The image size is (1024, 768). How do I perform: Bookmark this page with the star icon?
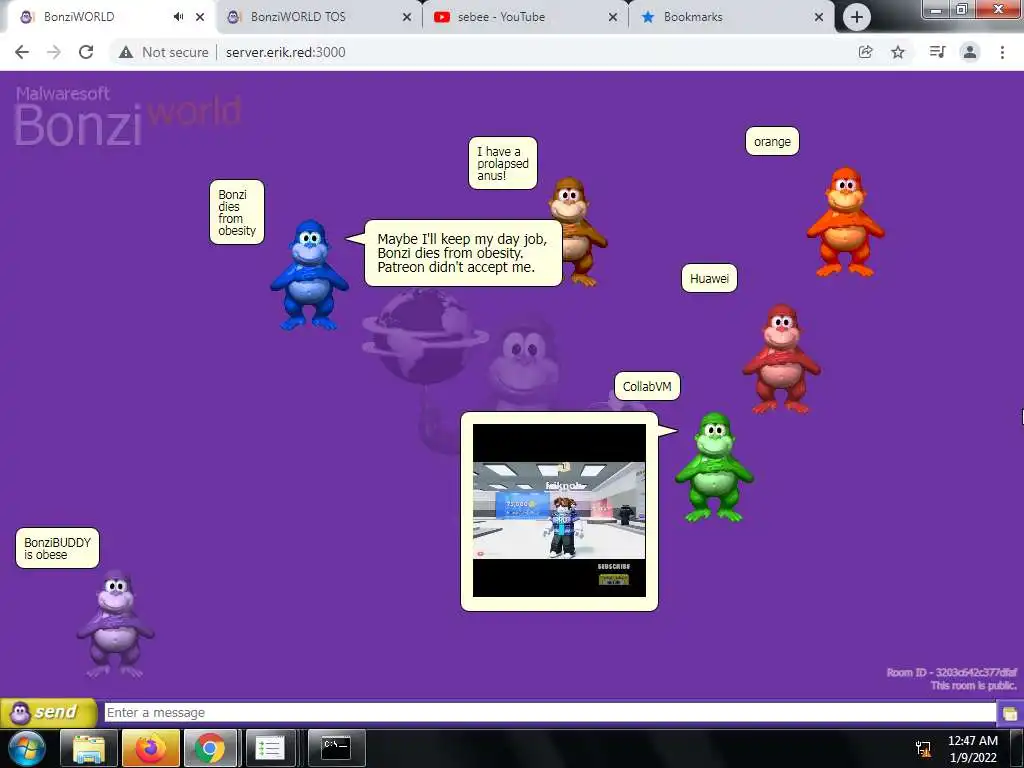[898, 52]
